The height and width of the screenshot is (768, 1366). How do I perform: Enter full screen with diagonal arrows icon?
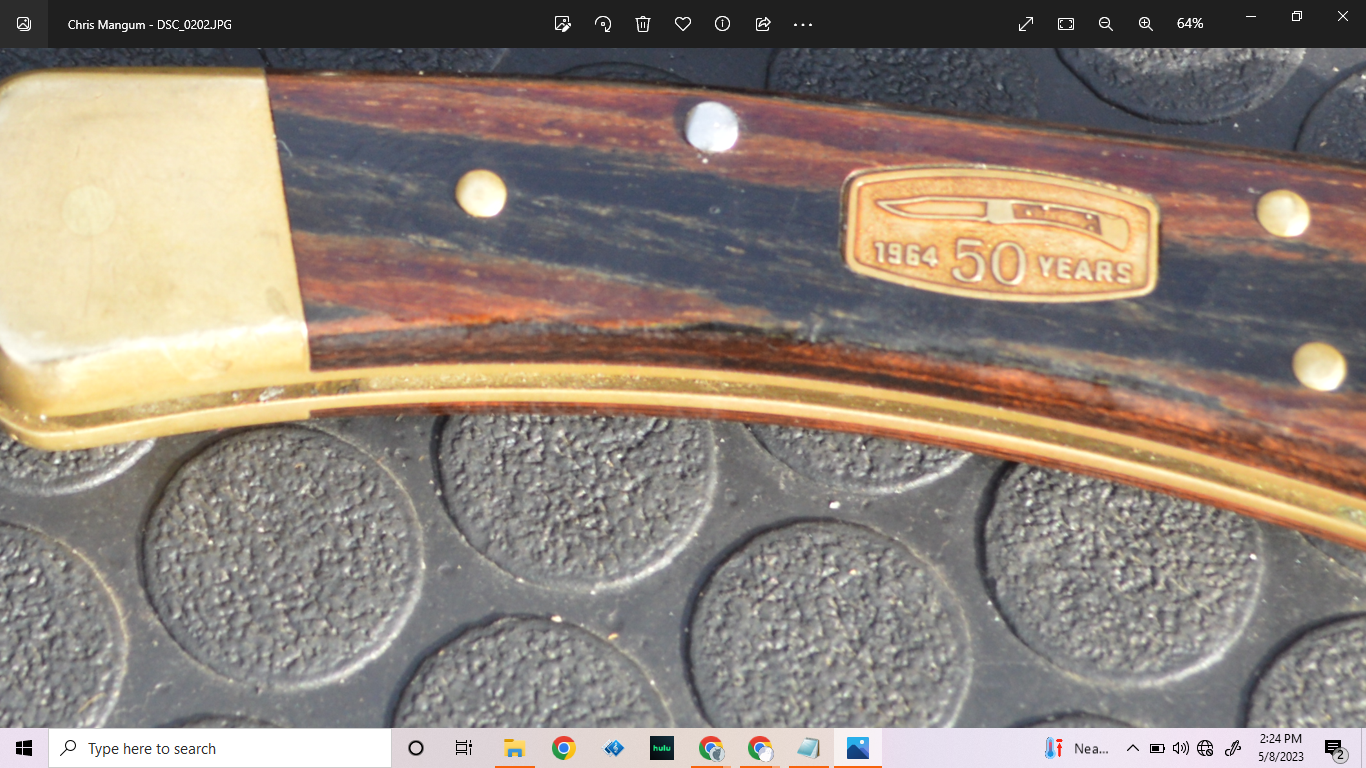coord(1026,24)
